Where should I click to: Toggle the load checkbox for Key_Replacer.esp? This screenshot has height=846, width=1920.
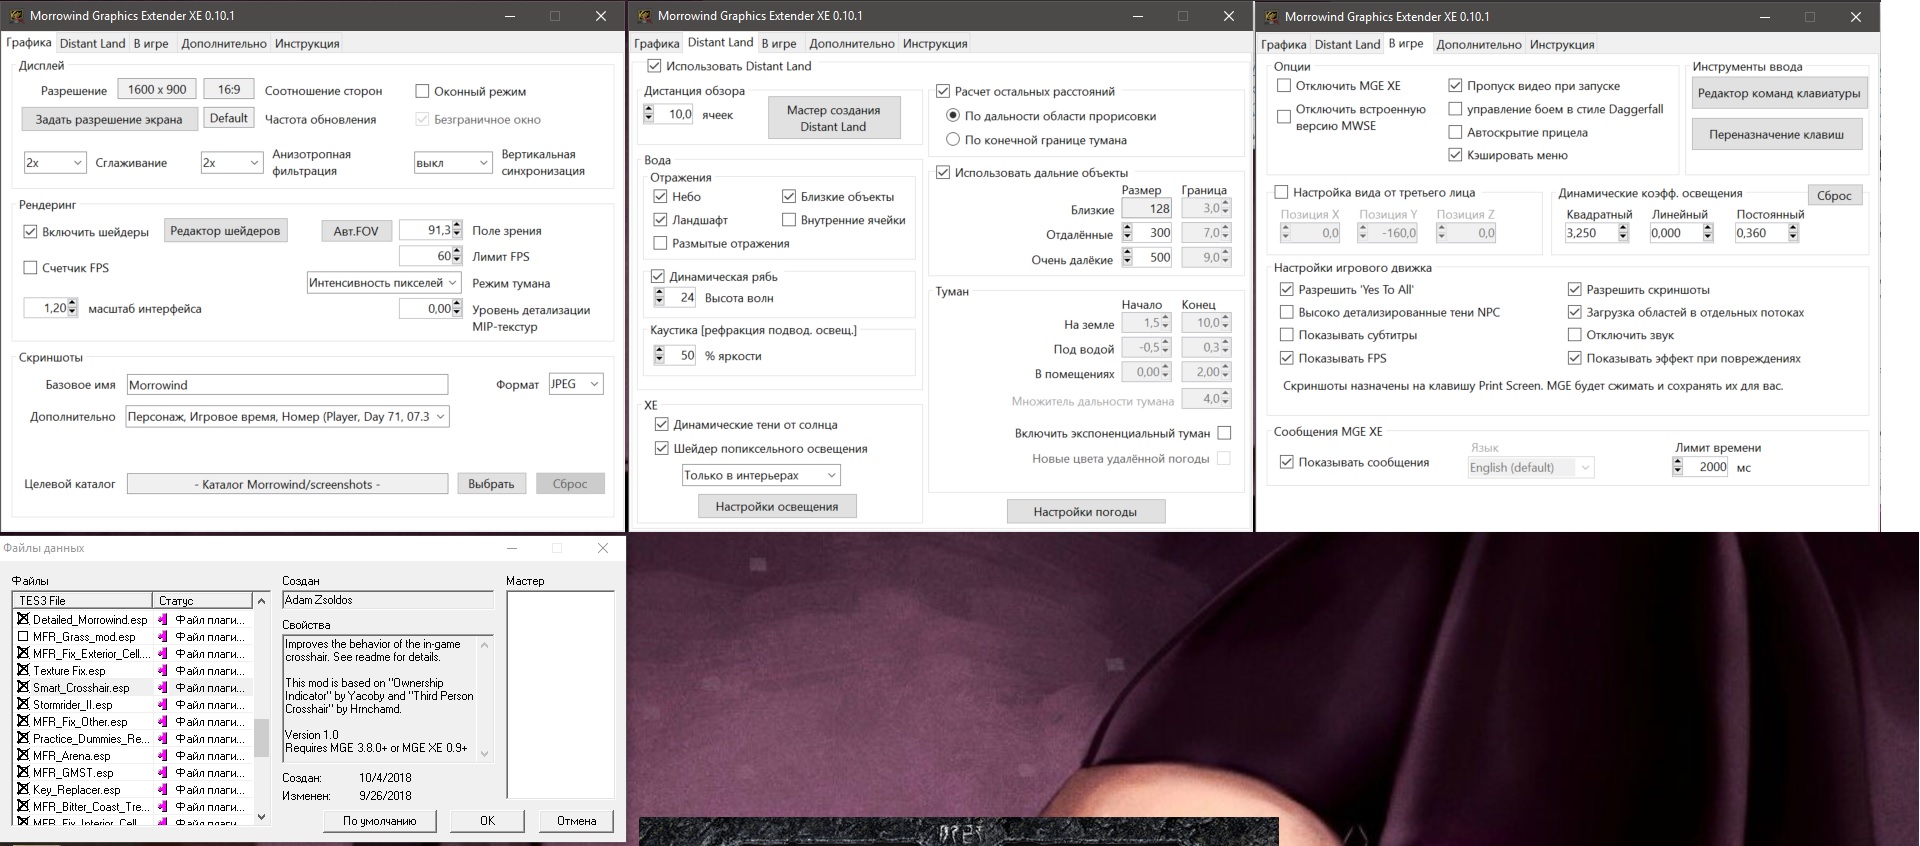(x=23, y=789)
